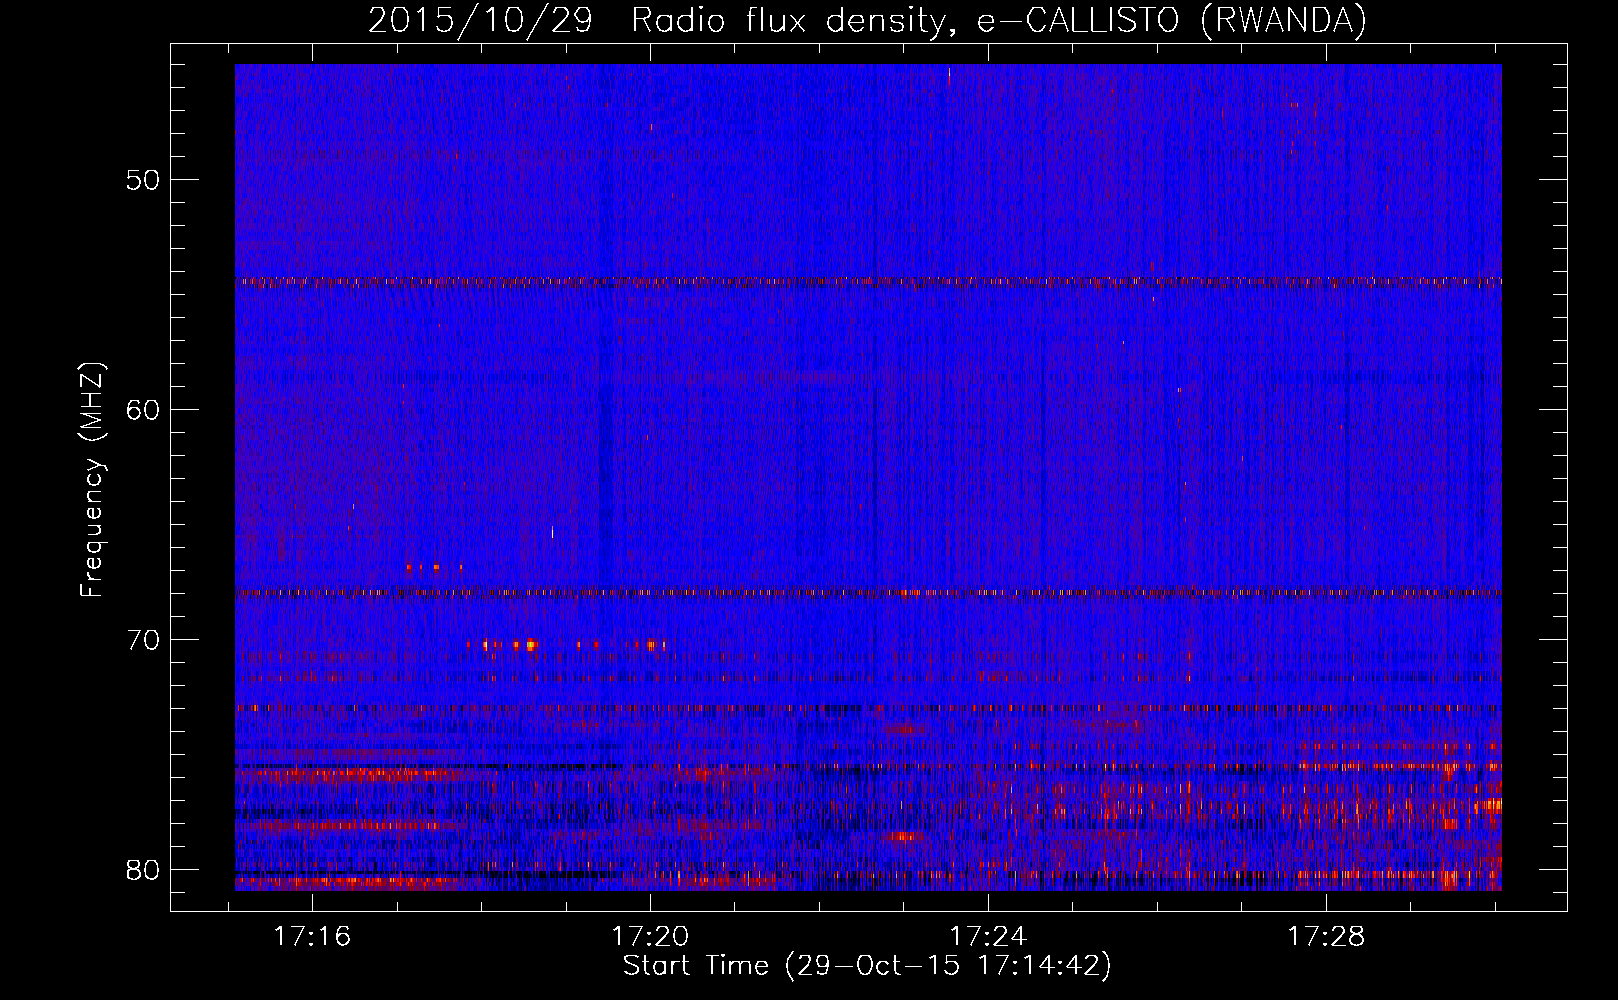
Task: Click the 70 frequency tick label
Action: 143,640
